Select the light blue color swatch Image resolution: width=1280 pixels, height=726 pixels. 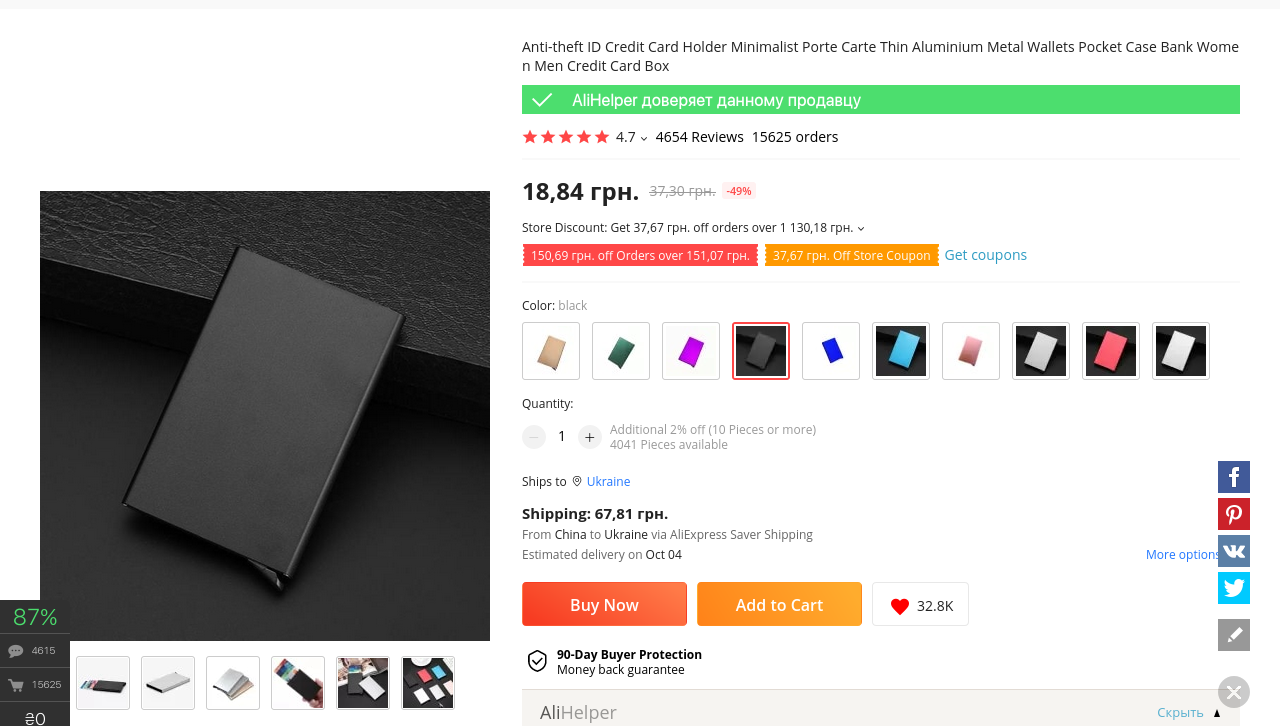(901, 351)
